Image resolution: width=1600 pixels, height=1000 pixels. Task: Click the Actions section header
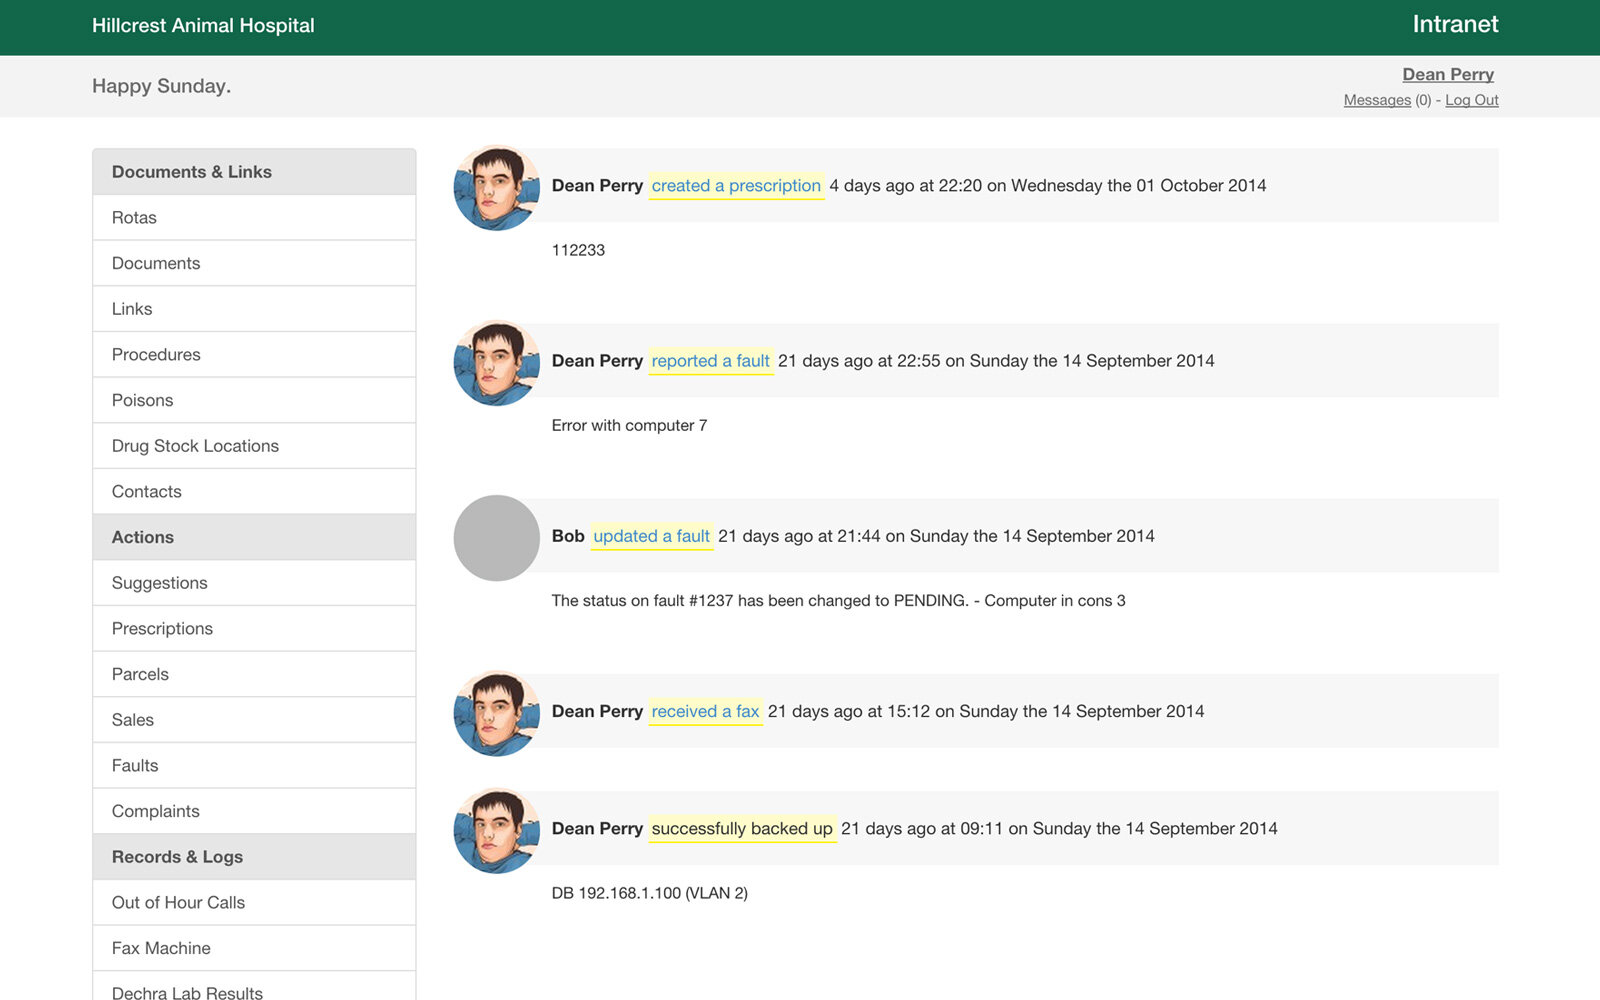pyautogui.click(x=254, y=537)
